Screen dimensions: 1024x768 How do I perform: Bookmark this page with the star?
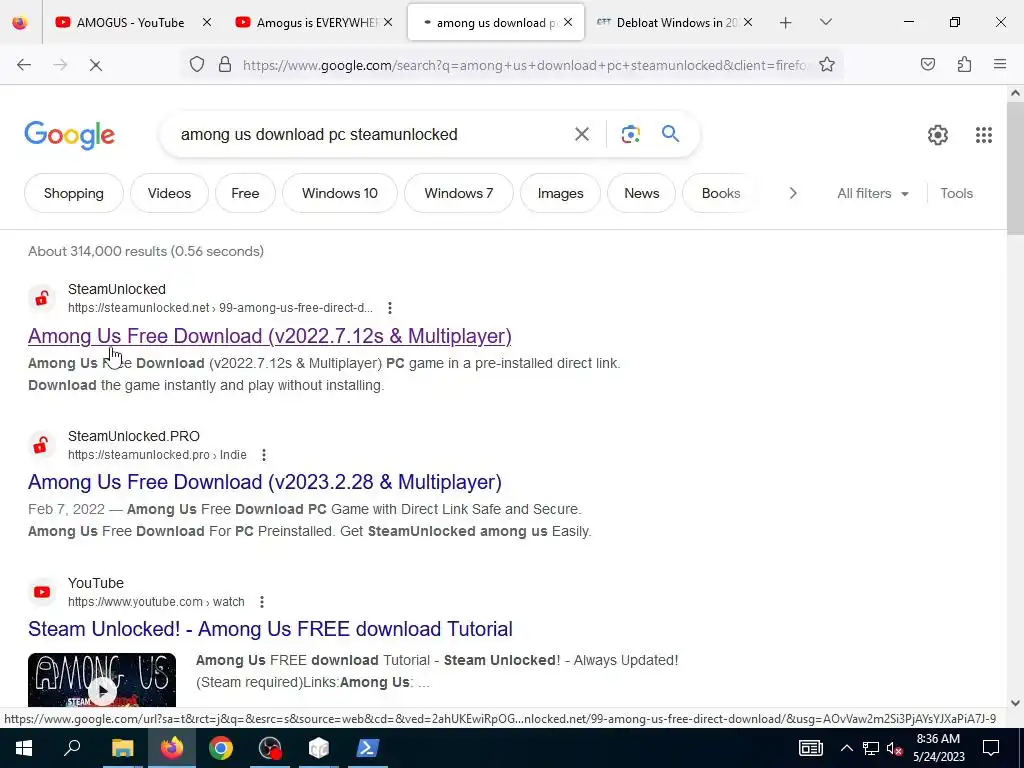[827, 65]
